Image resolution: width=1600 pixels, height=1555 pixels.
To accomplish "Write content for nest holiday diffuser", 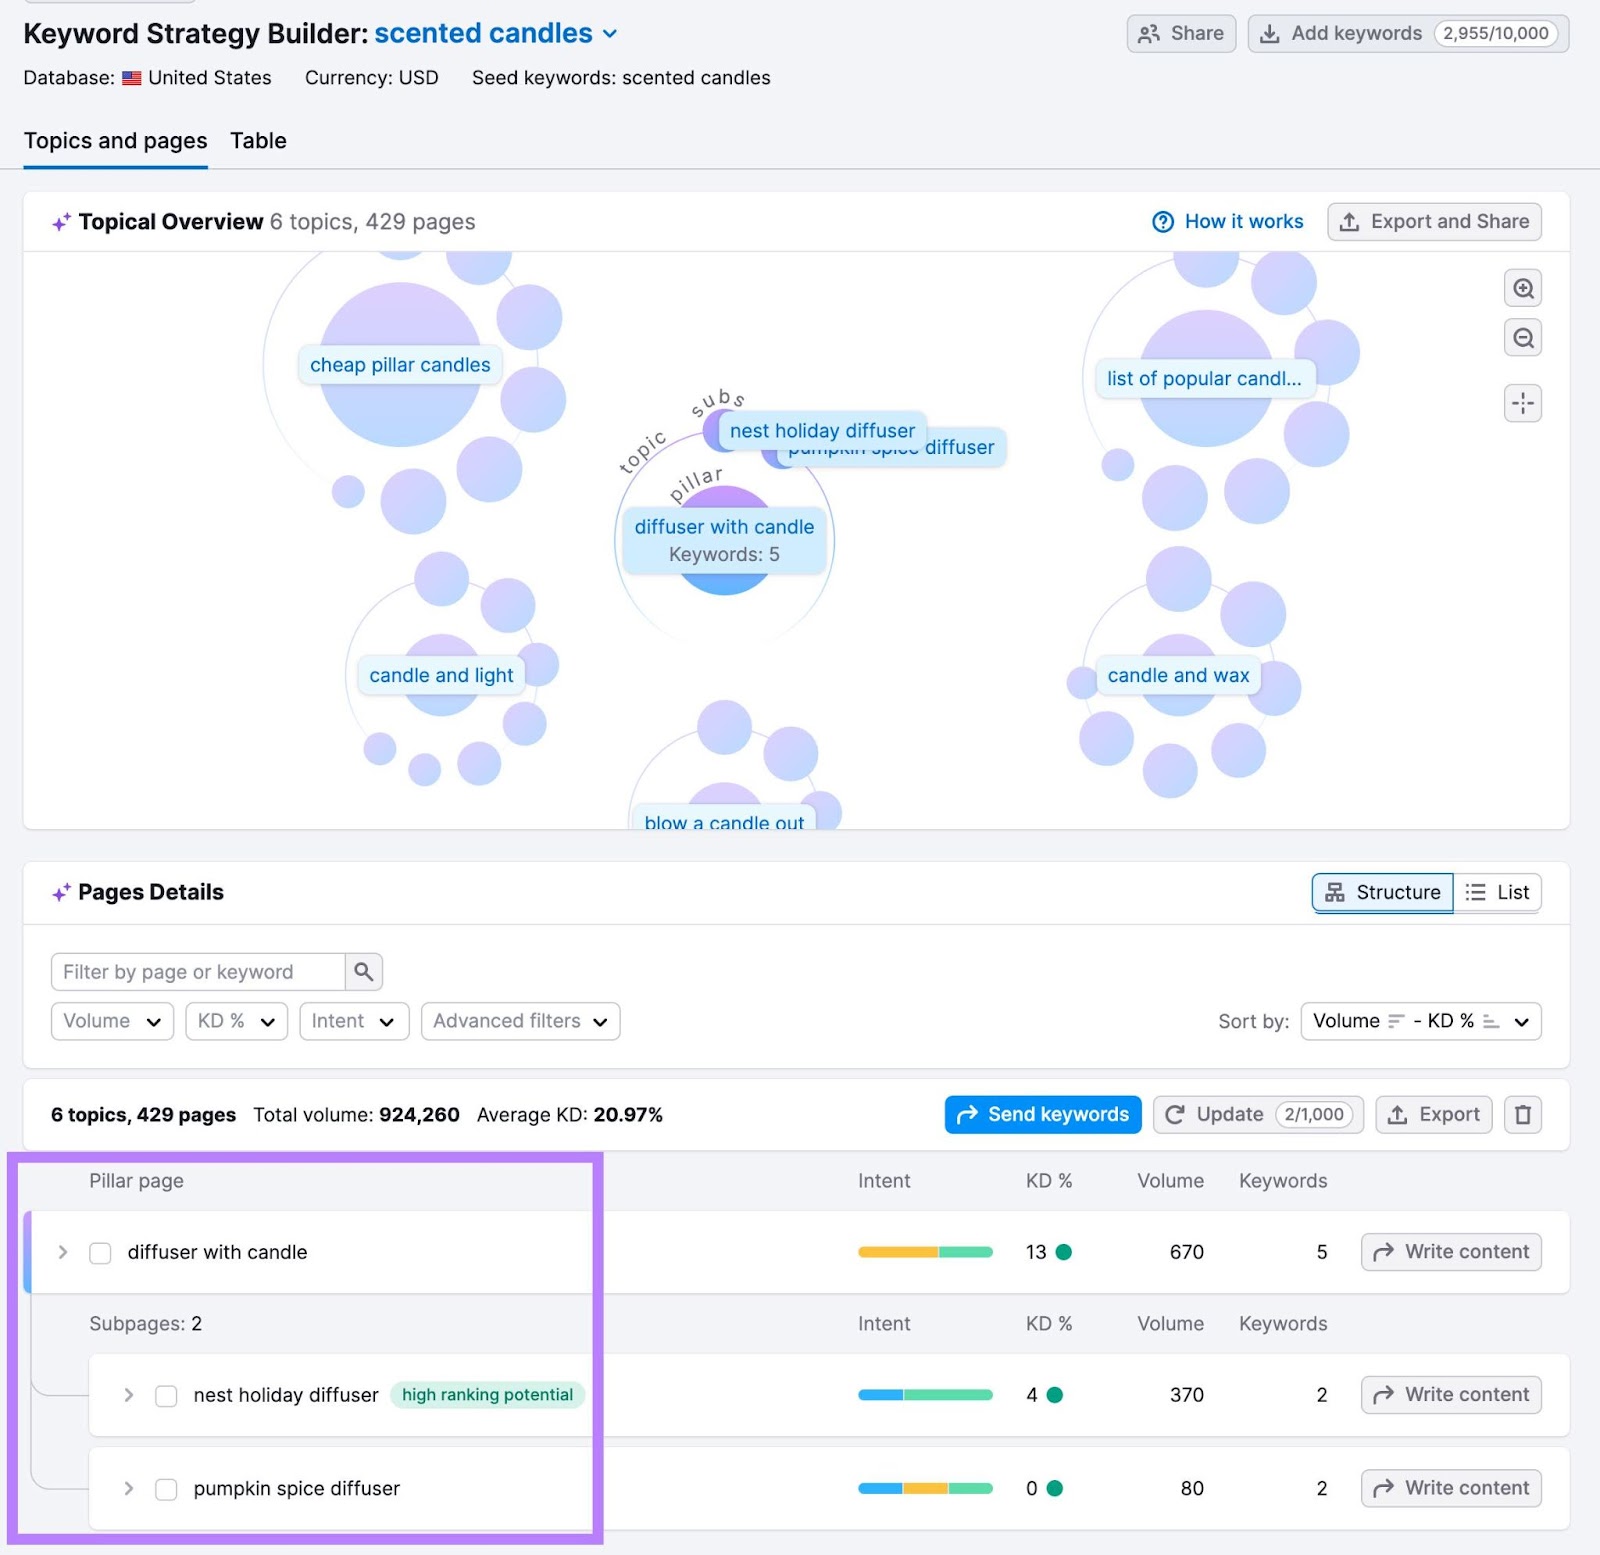I will pos(1450,1395).
